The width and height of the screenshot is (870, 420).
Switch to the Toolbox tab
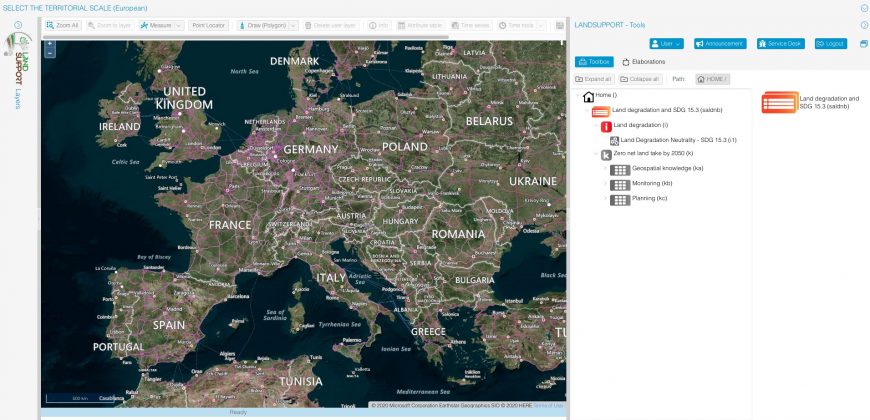coord(595,62)
